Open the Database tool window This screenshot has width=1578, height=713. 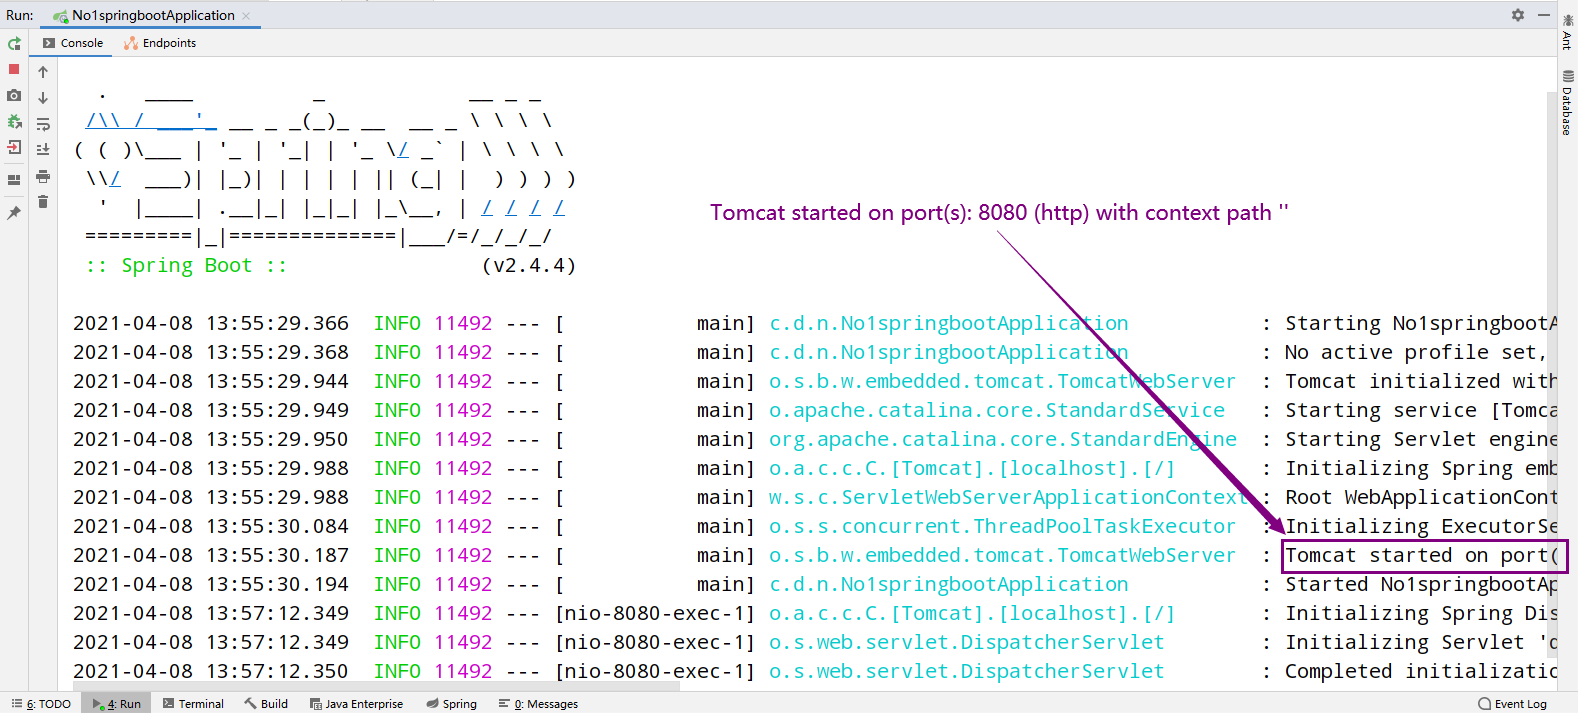pyautogui.click(x=1567, y=102)
